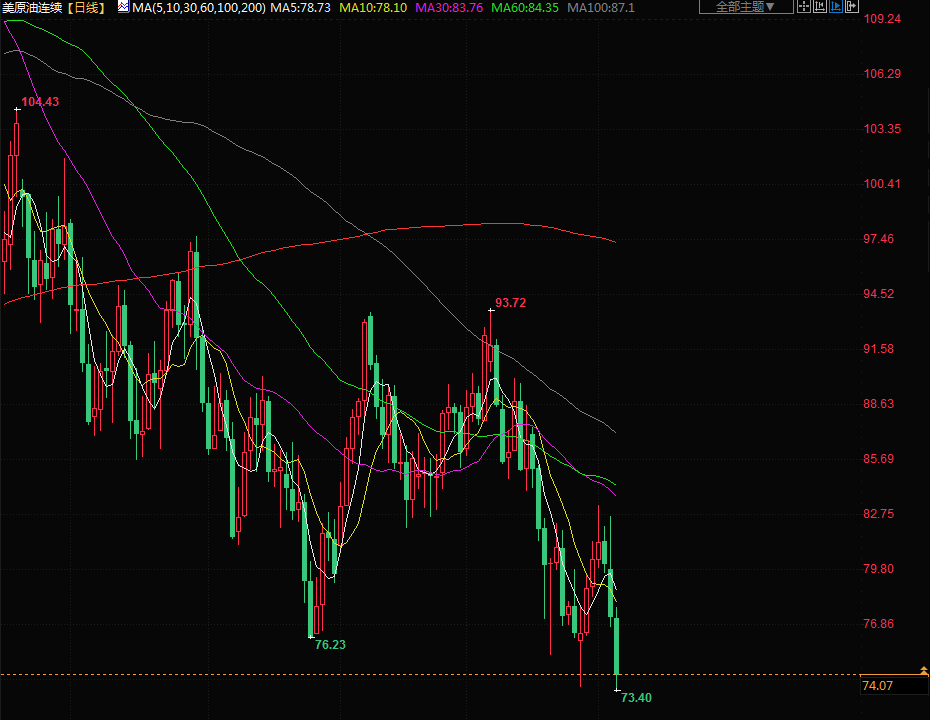Click the second toolbar icon with vertical bars

(x=820, y=7)
